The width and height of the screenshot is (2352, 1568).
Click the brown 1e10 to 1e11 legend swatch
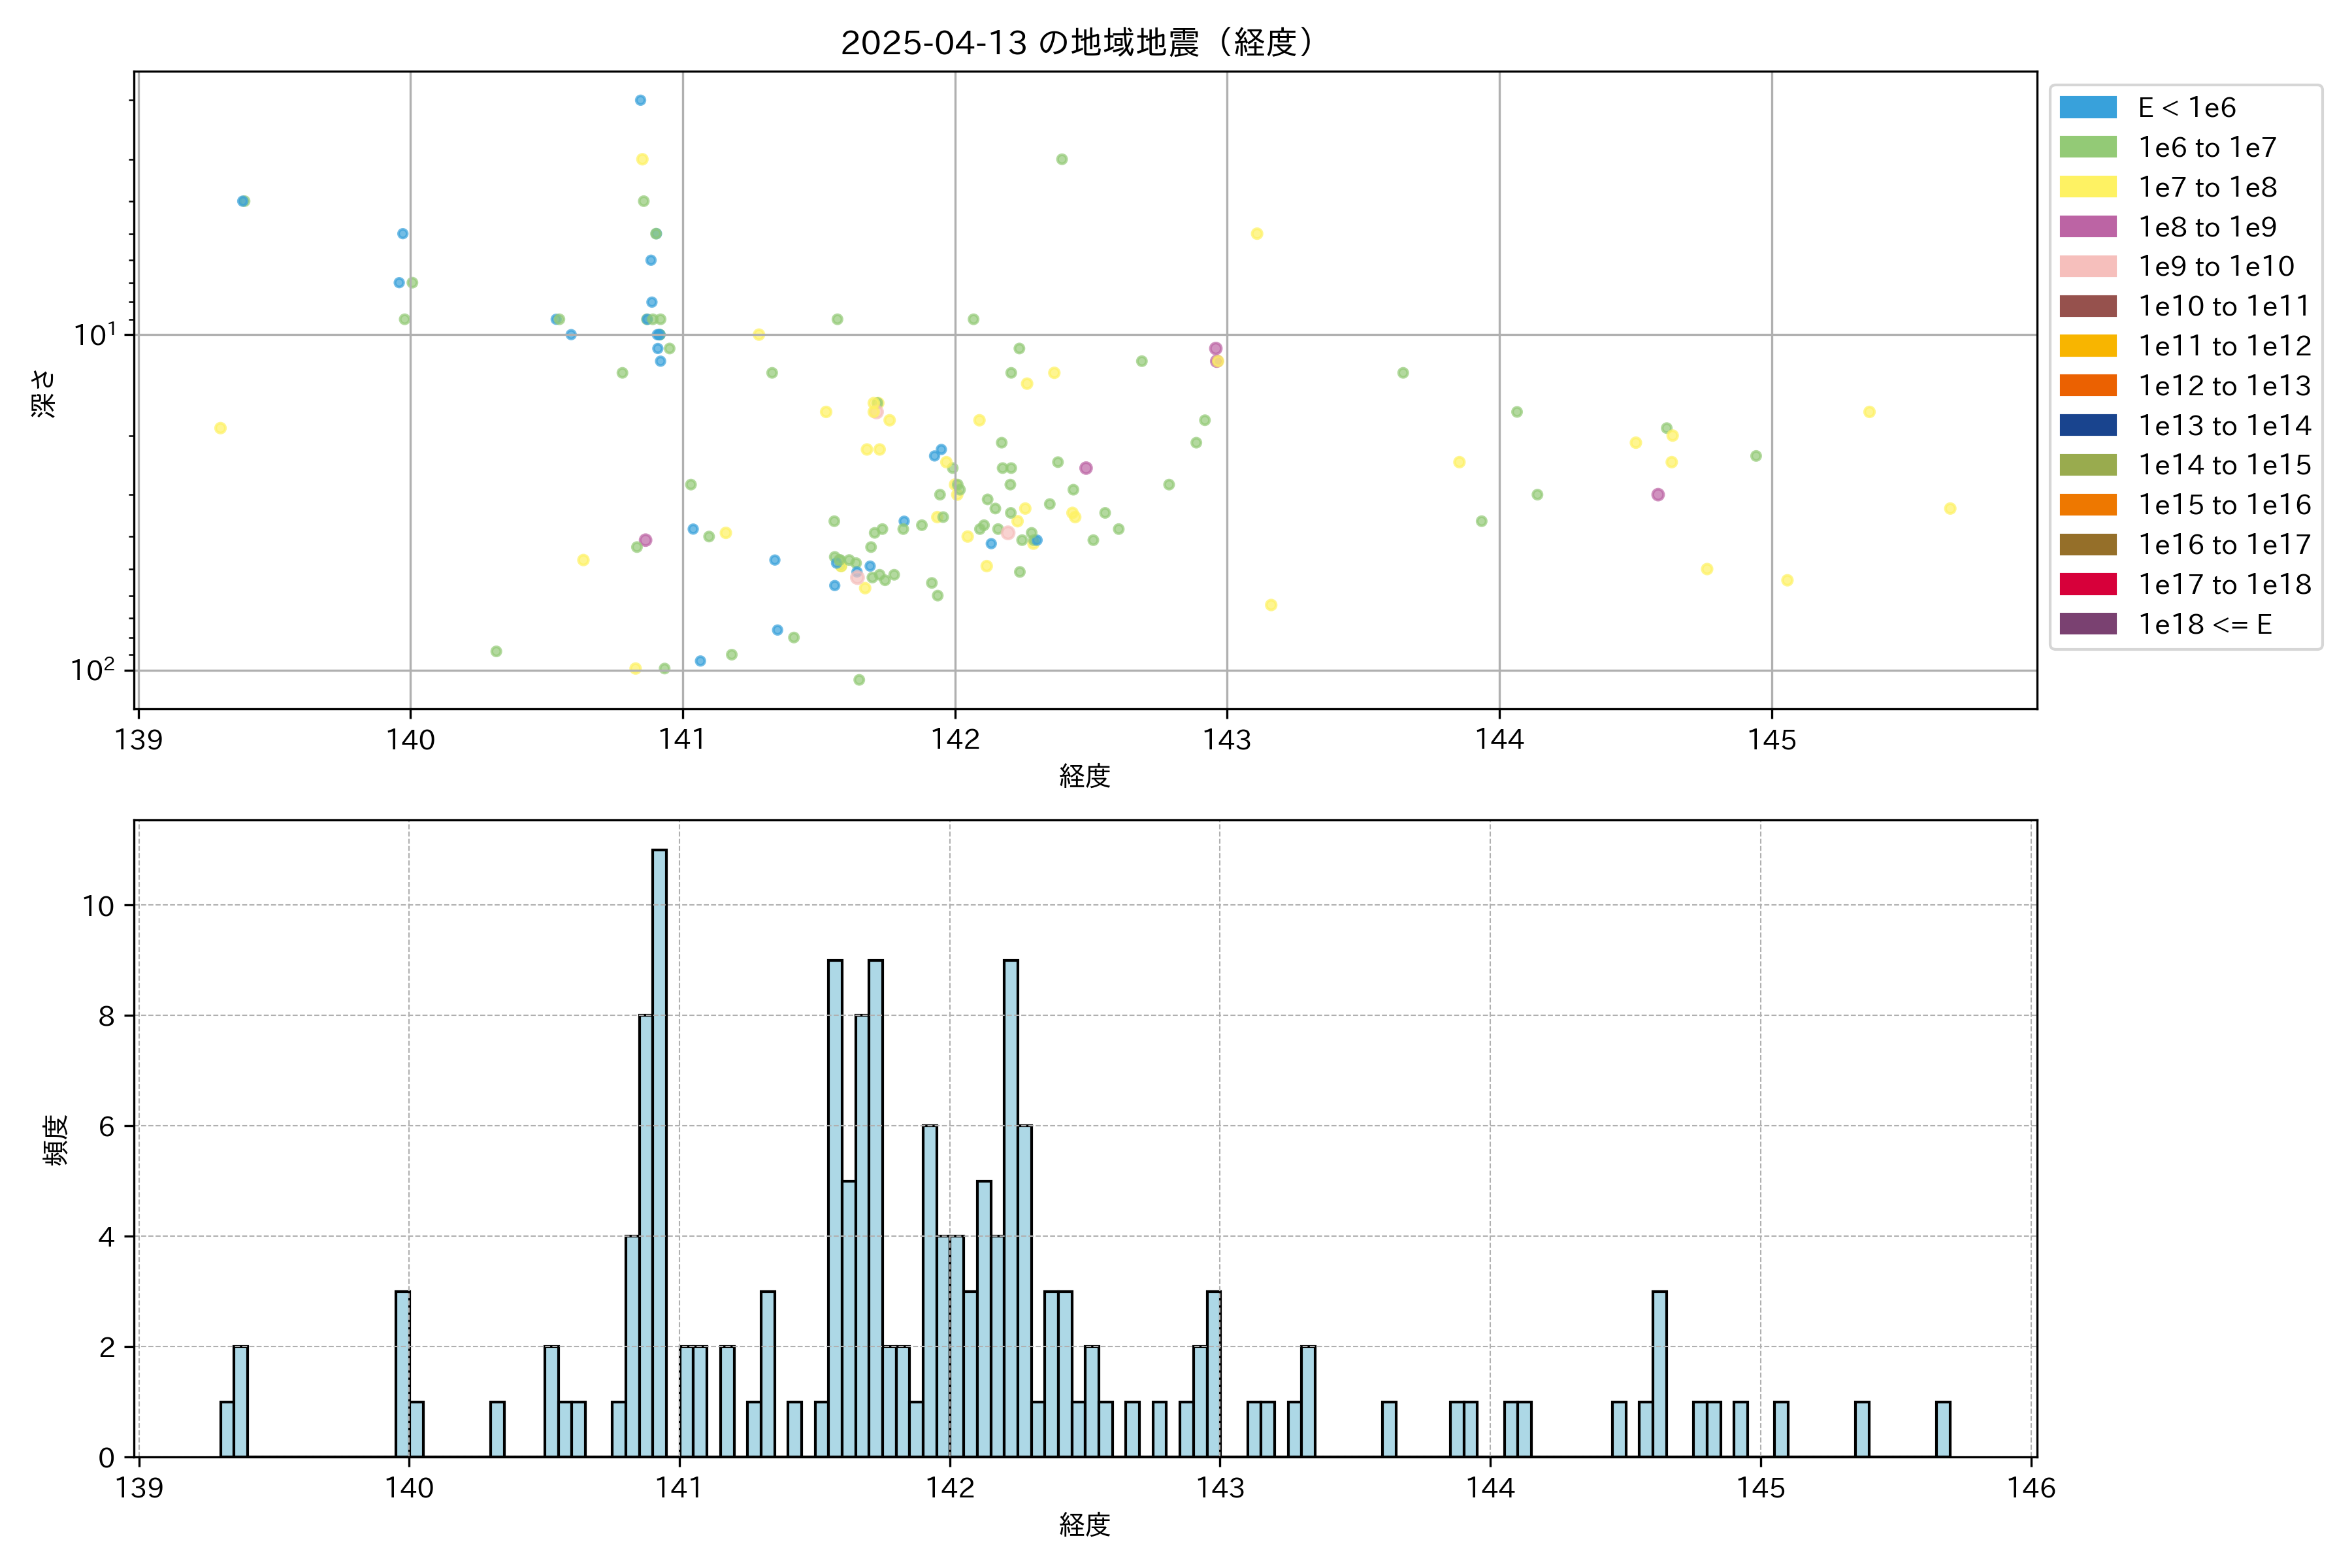click(x=2088, y=306)
